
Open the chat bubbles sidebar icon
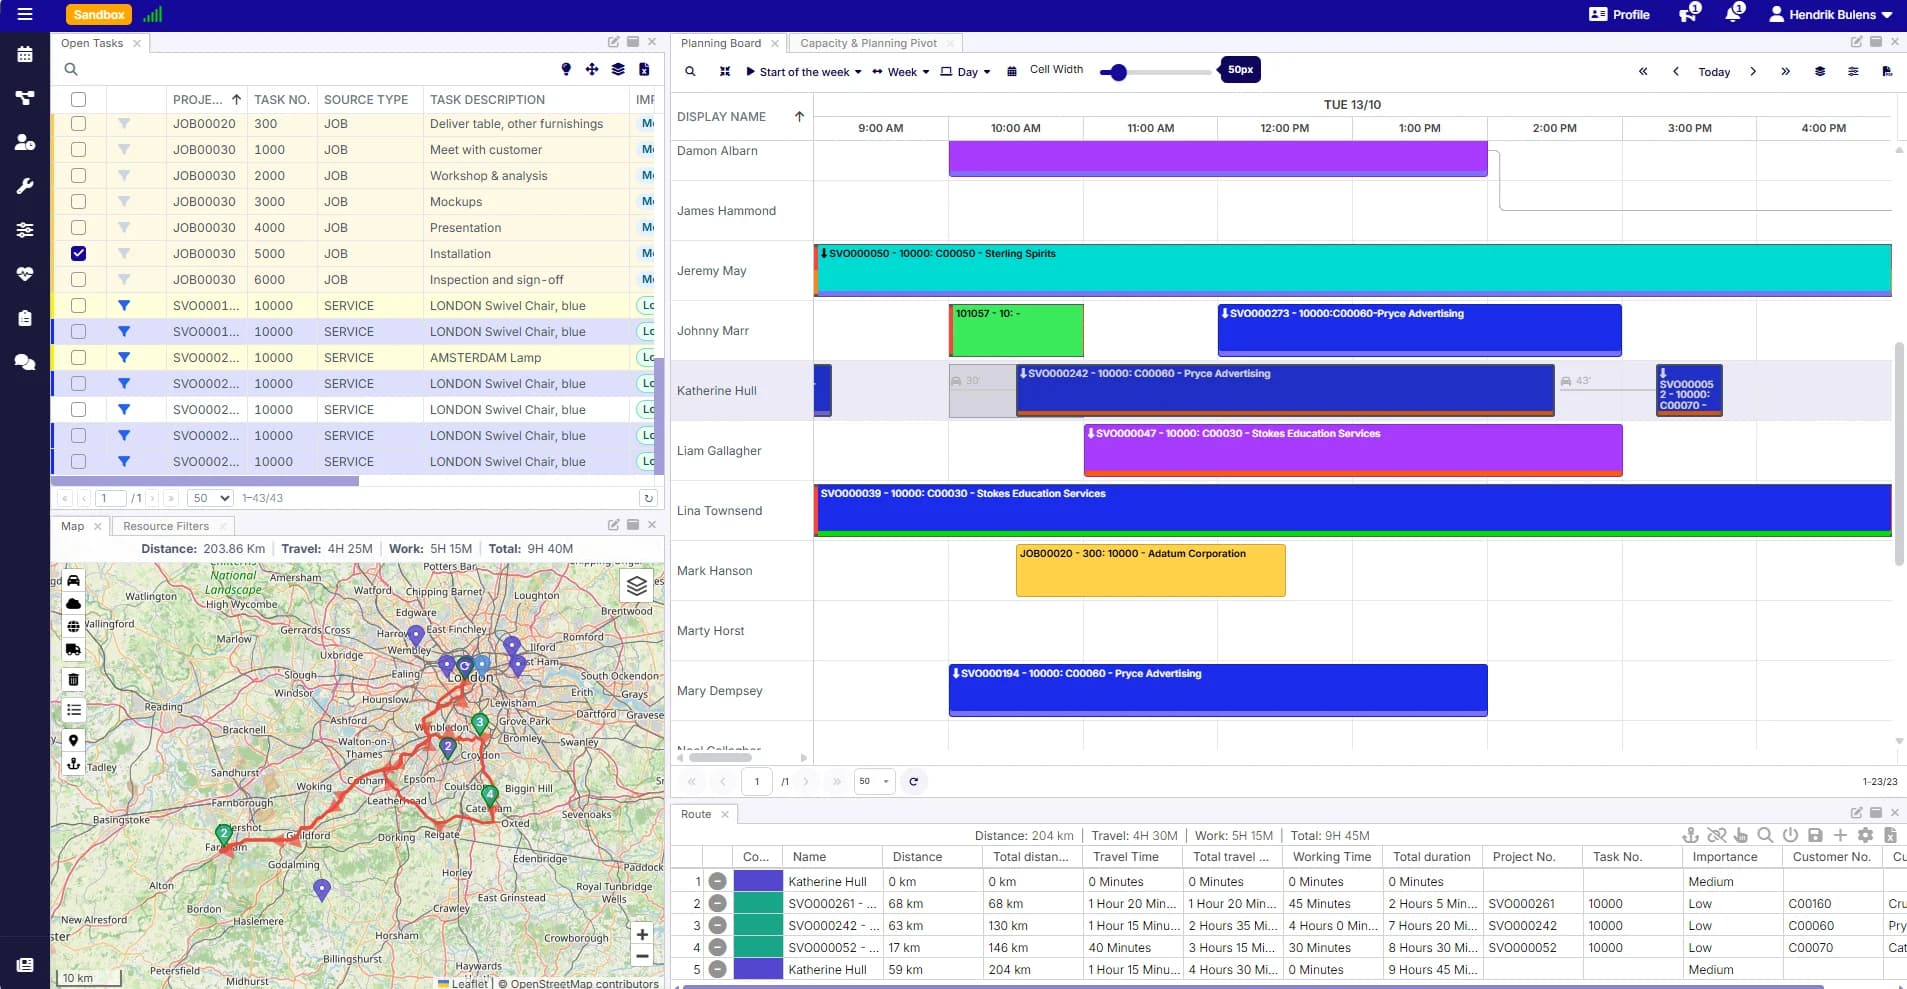point(25,362)
